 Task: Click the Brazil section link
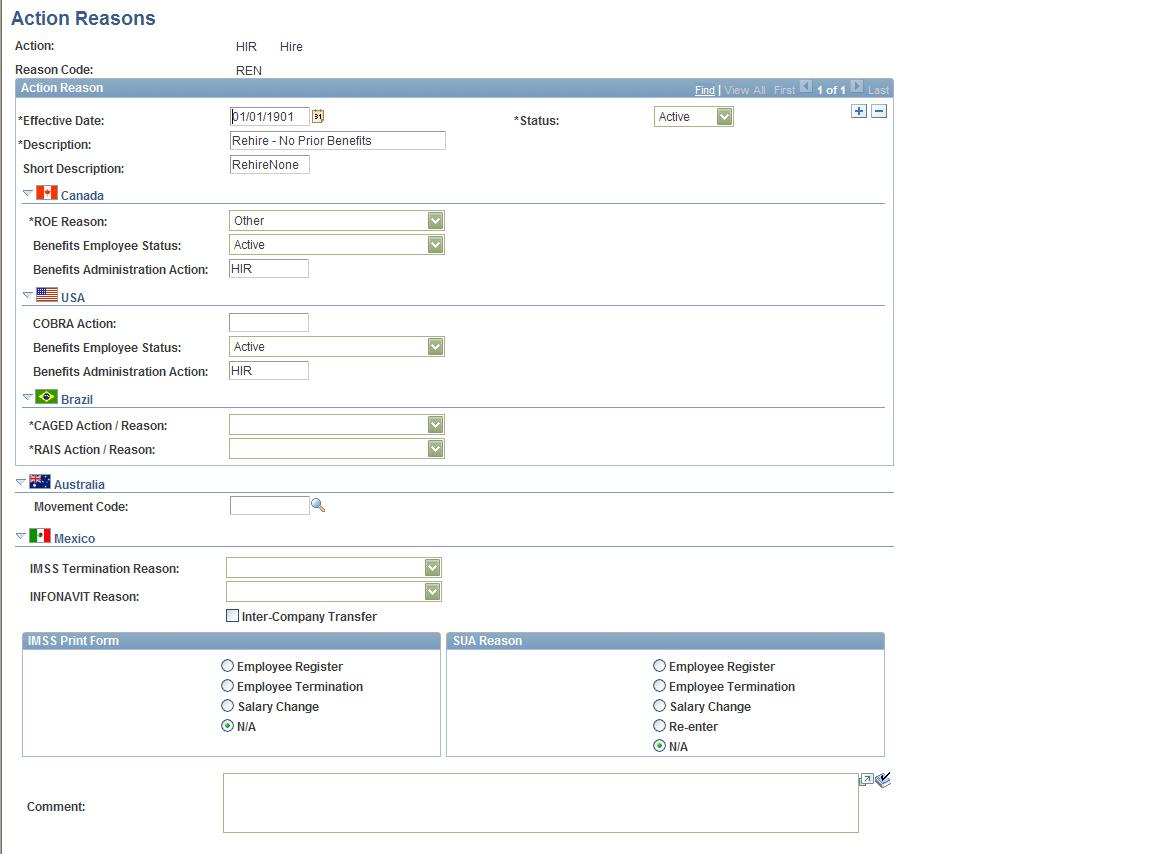pos(77,399)
